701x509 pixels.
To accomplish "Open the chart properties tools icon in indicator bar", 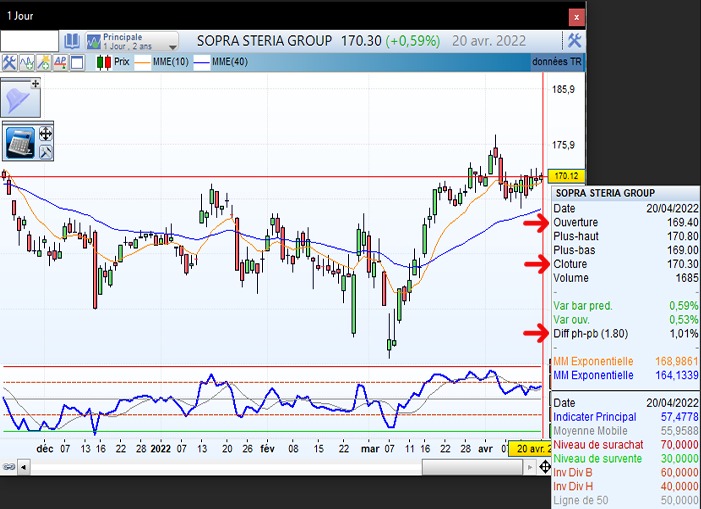I will click(8, 62).
